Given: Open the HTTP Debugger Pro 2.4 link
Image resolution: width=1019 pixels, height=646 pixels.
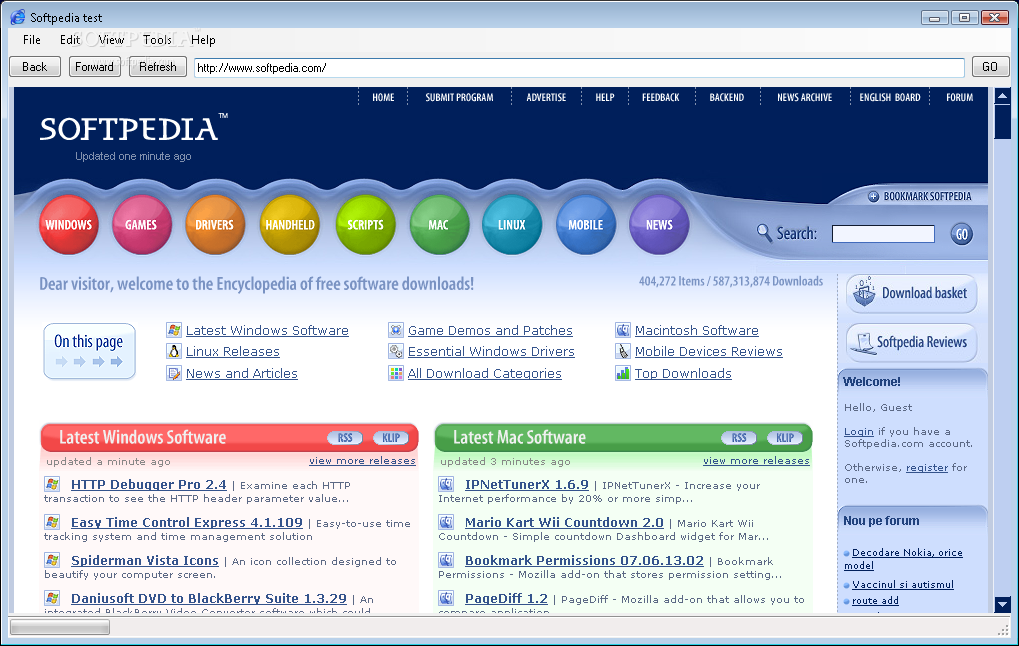Looking at the screenshot, I should point(149,485).
